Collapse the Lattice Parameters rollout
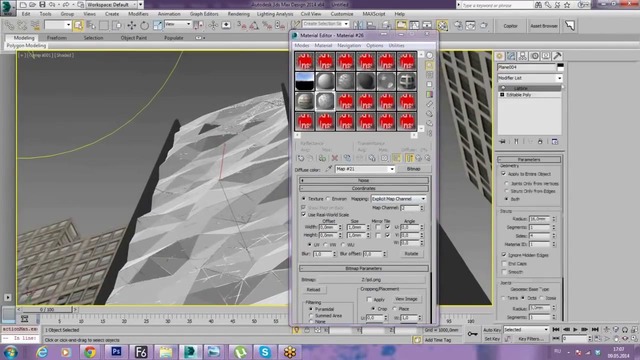This screenshot has width=640, height=360. (x=529, y=160)
